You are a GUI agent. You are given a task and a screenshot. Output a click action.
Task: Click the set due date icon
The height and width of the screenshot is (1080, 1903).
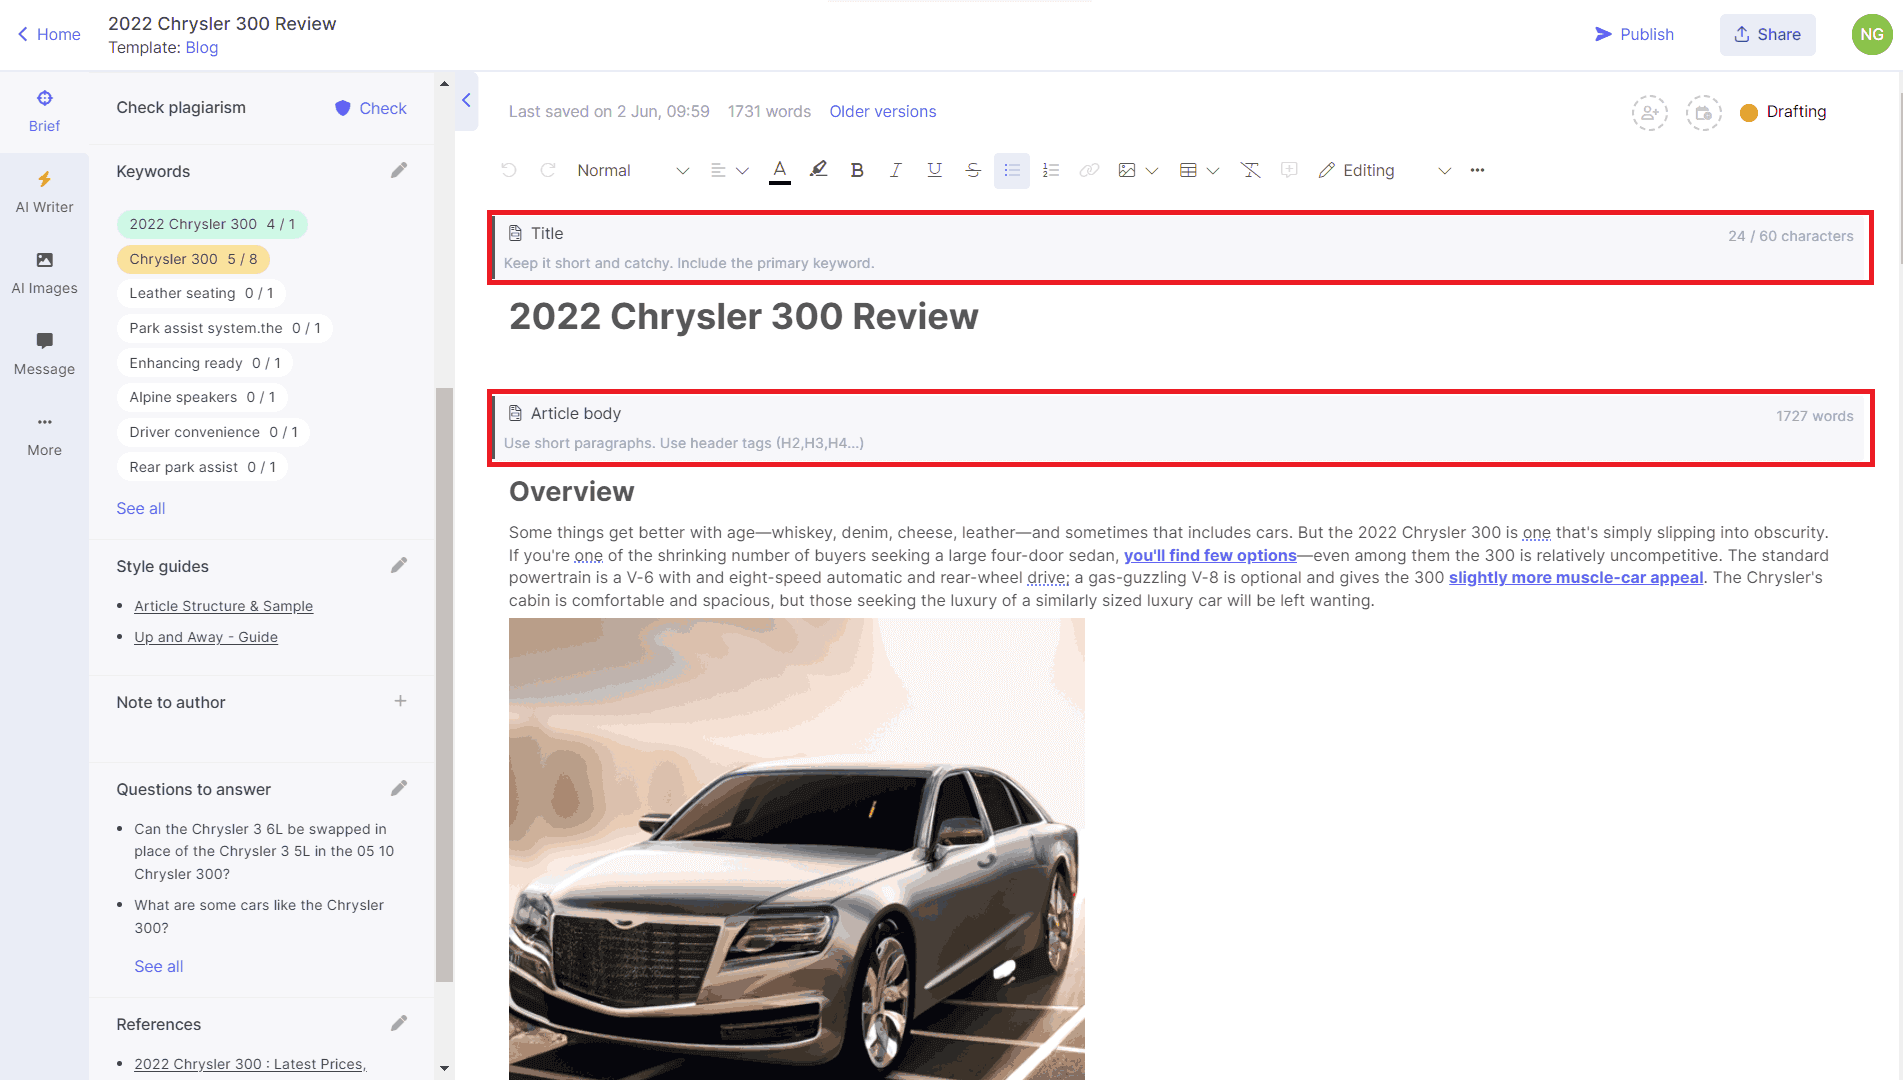click(x=1703, y=112)
